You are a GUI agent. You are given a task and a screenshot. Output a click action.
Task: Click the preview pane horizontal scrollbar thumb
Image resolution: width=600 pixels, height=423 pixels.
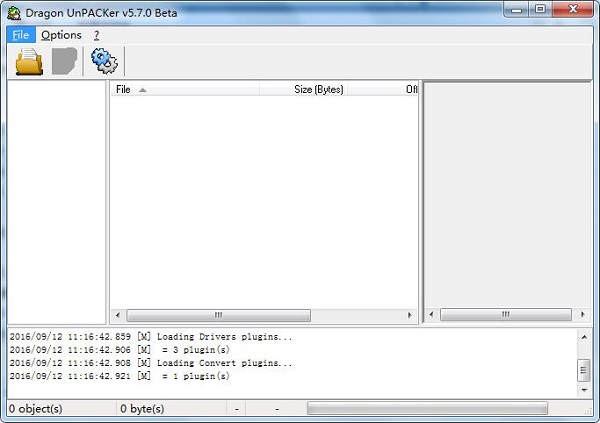click(x=506, y=314)
